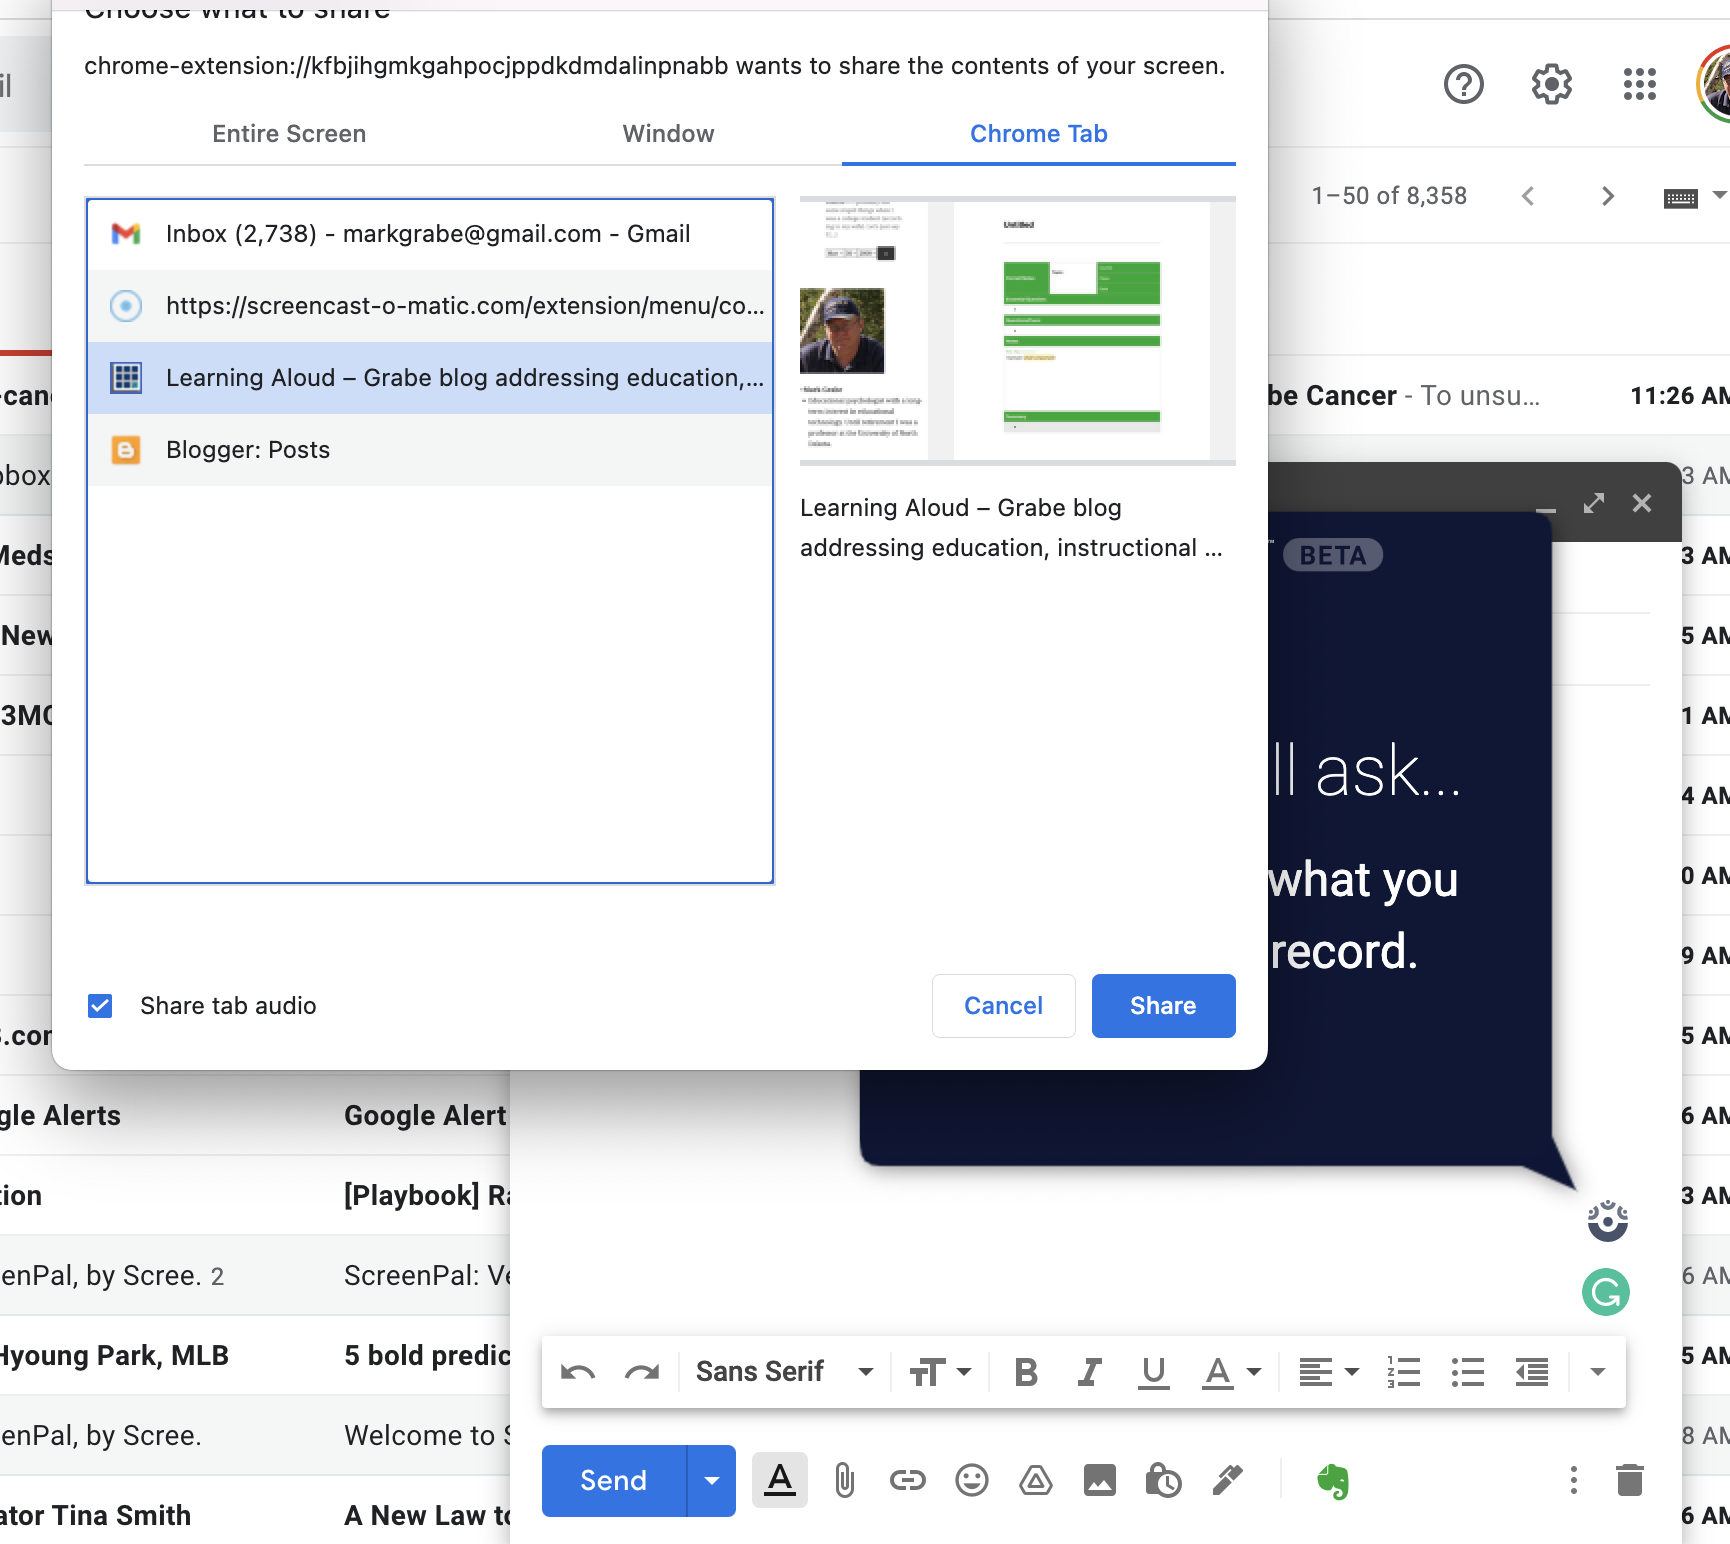Close the compose window
This screenshot has width=1730, height=1544.
click(x=1642, y=503)
